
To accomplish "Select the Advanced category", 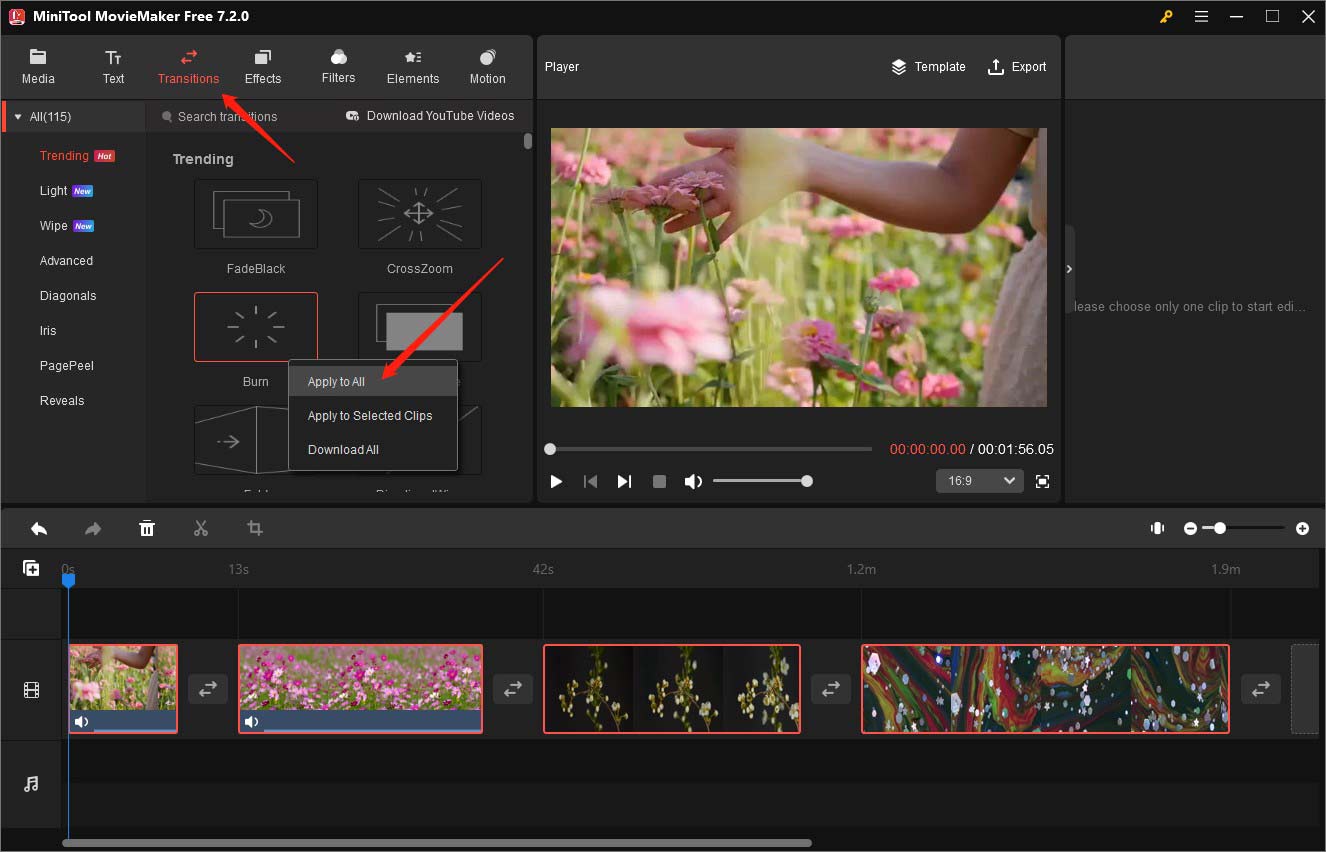I will (66, 261).
